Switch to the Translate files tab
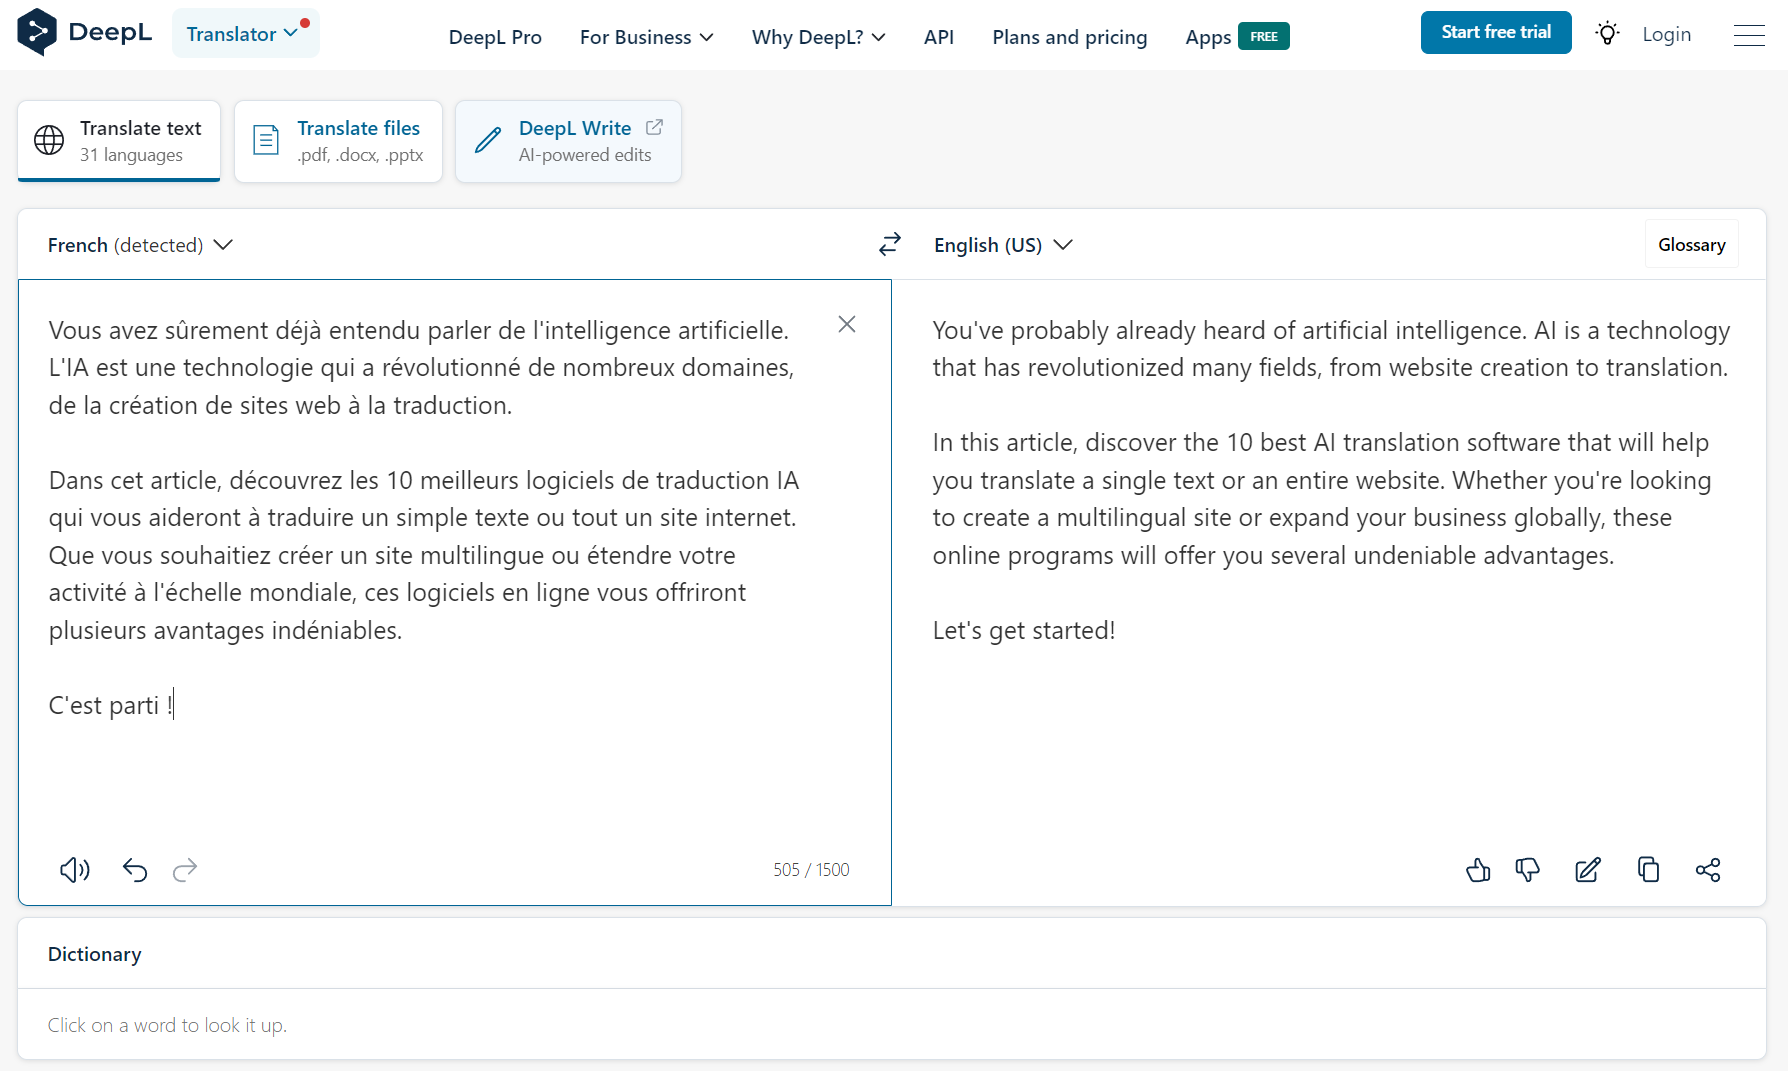The height and width of the screenshot is (1071, 1788). pos(338,141)
